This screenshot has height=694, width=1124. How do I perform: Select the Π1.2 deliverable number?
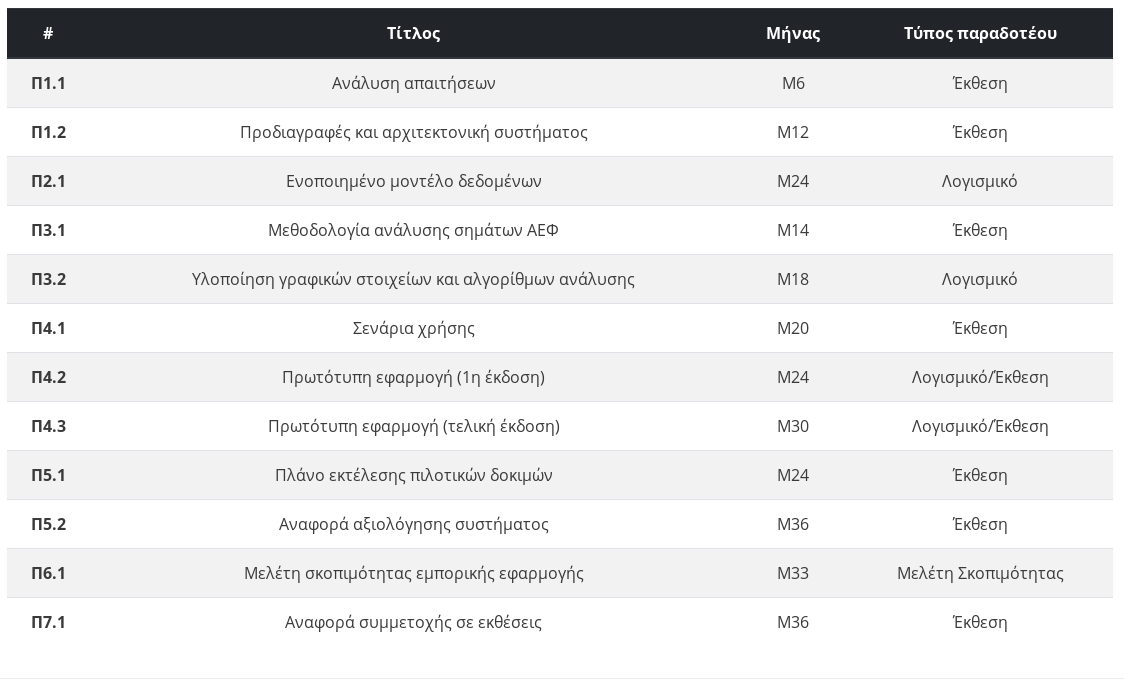click(48, 132)
